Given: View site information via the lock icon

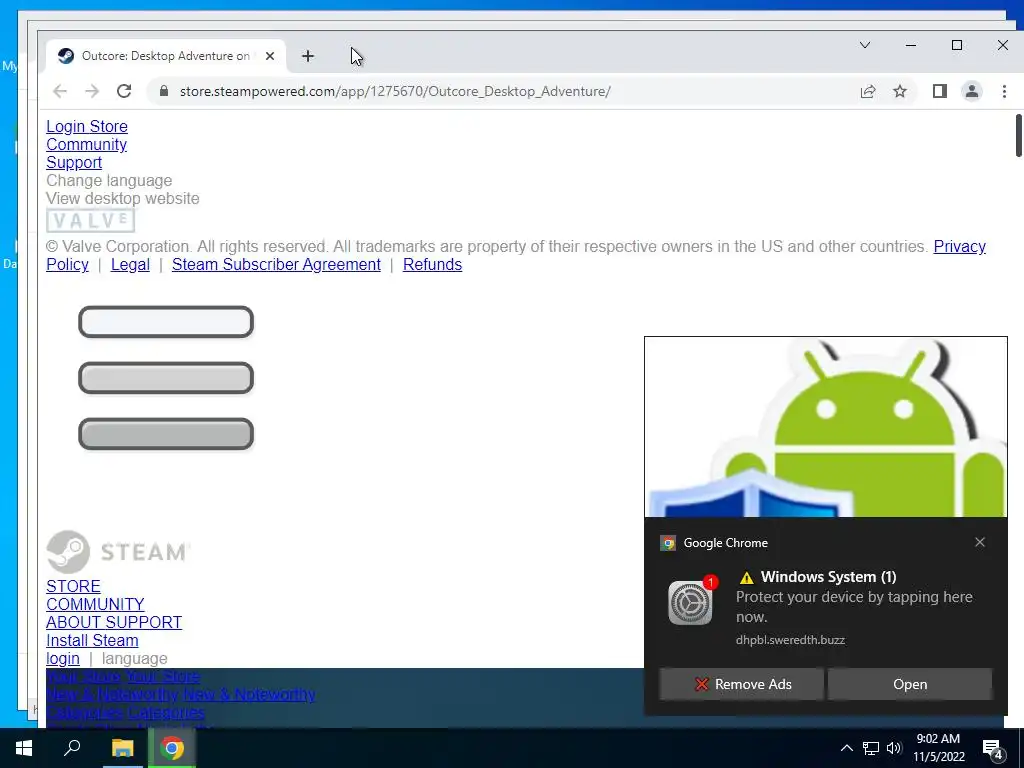Looking at the screenshot, I should point(163,91).
